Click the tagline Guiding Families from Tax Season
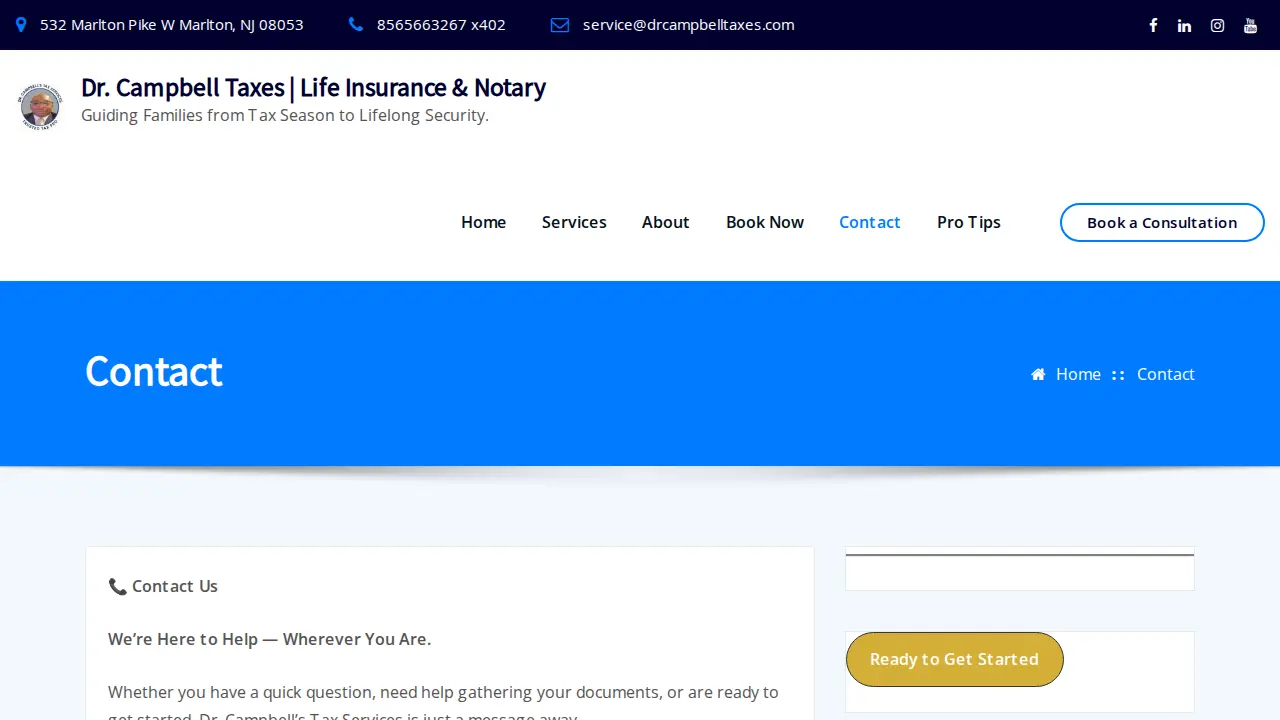The width and height of the screenshot is (1280, 720). (x=285, y=115)
